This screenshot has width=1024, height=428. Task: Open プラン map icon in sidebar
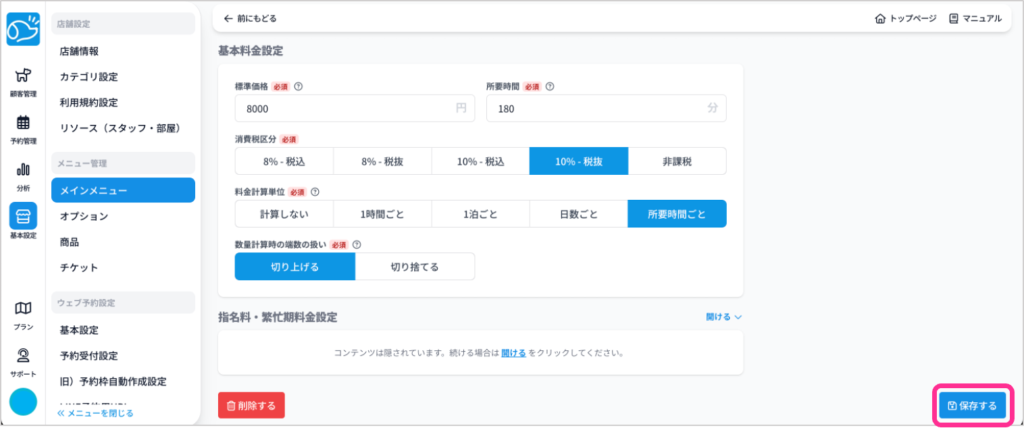[22, 313]
